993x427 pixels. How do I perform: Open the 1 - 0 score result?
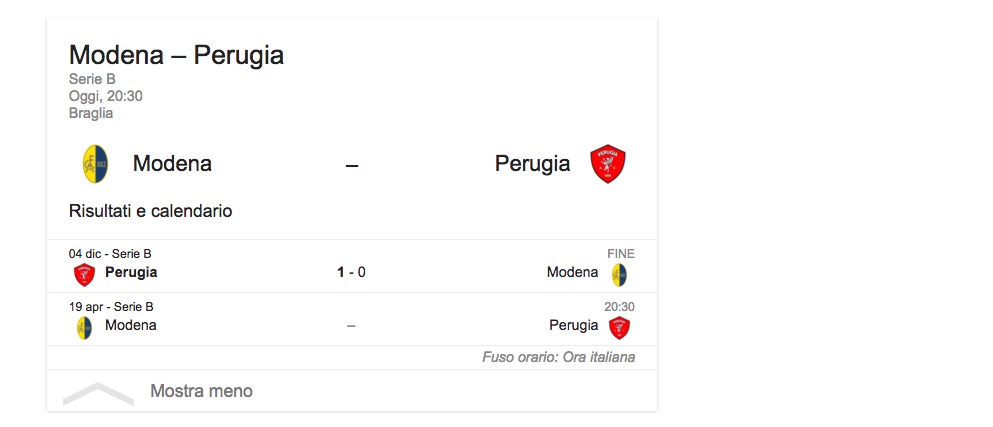(x=351, y=272)
